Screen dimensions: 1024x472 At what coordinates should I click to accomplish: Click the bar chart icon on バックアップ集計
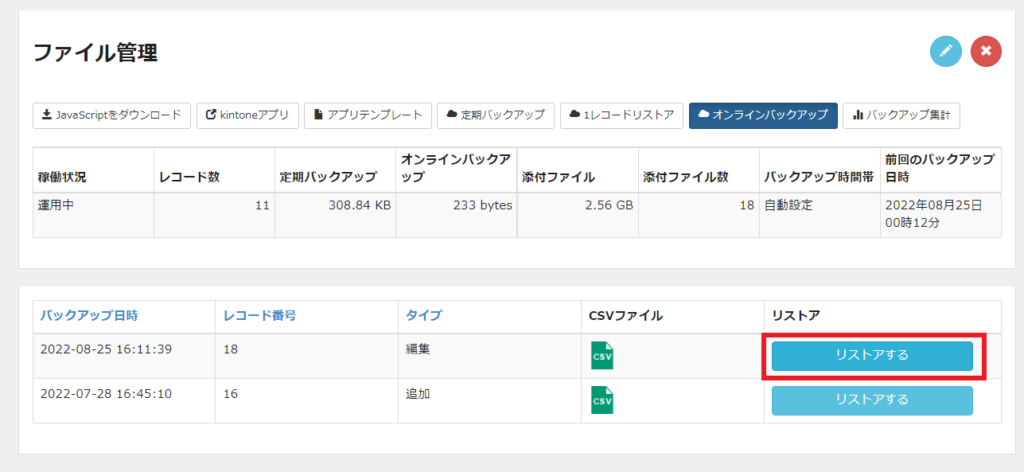857,116
